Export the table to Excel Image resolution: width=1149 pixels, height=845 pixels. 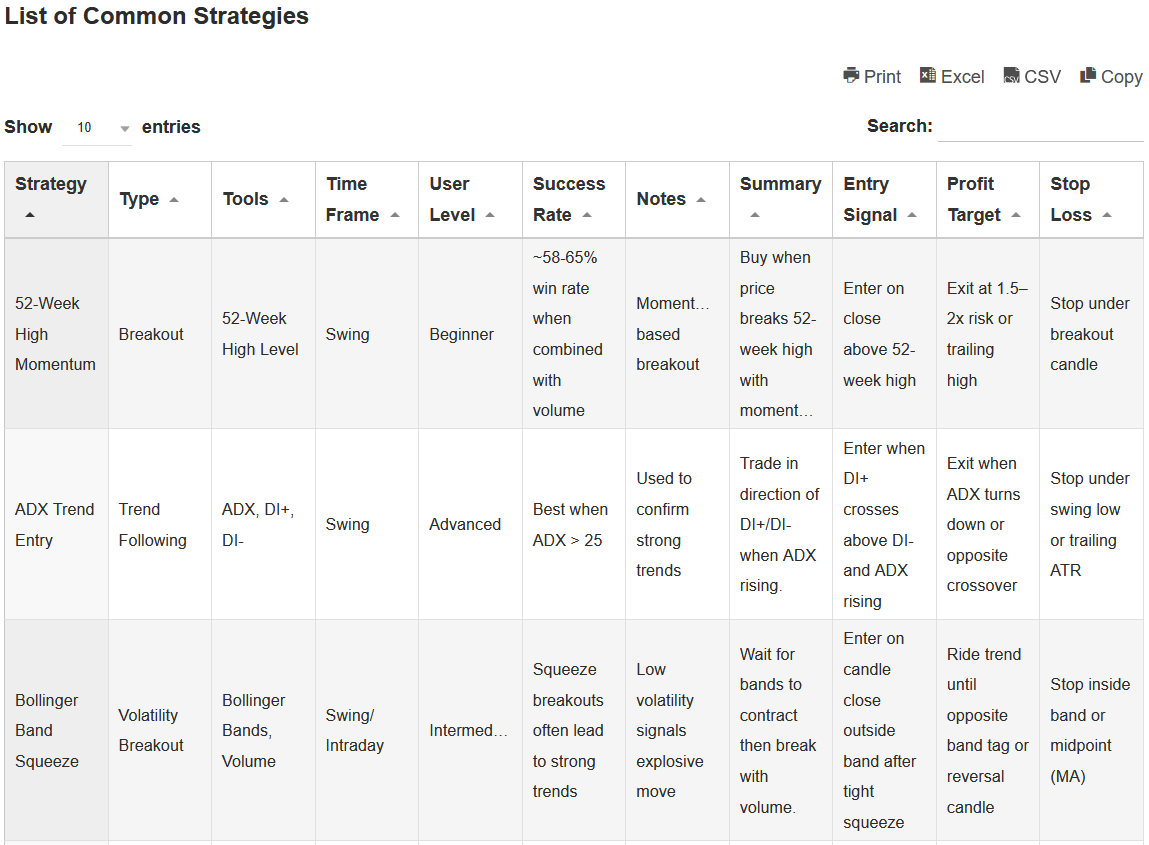951,77
